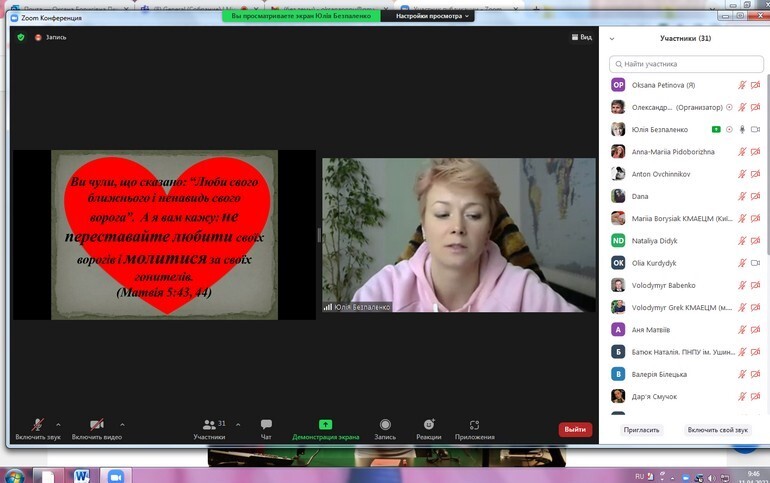Open Настройки просмотра dropdown
The width and height of the screenshot is (770, 483).
point(432,16)
